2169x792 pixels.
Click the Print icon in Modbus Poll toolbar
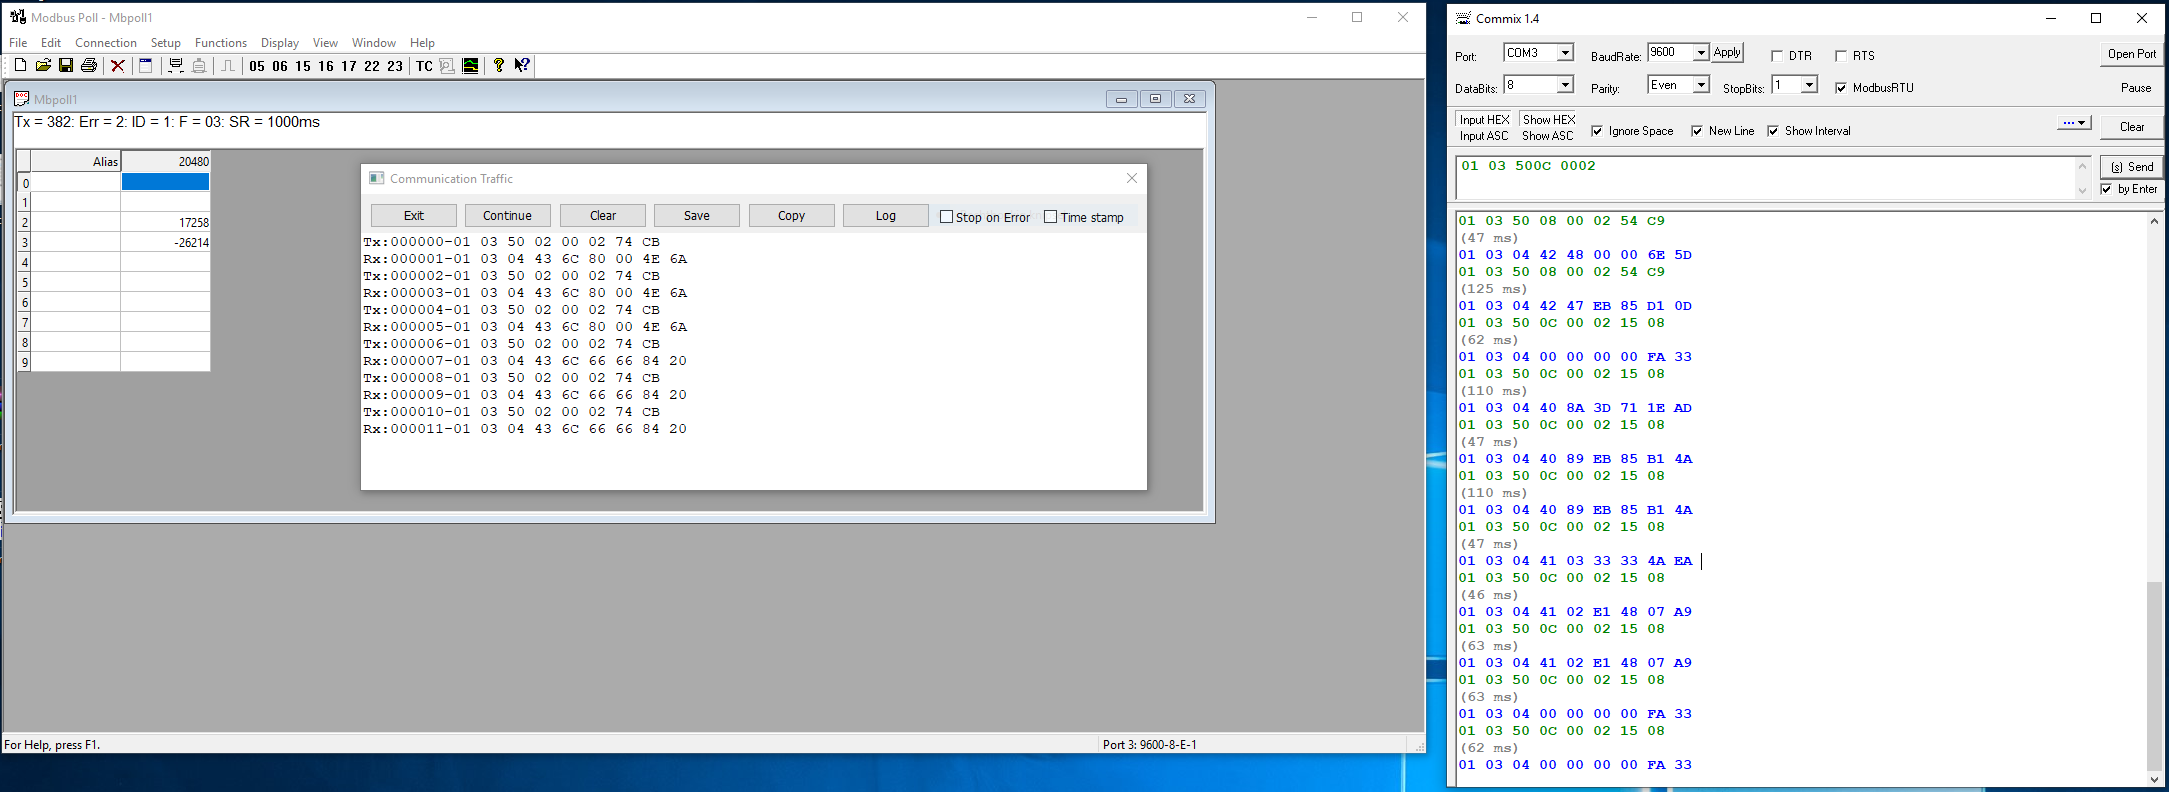point(89,66)
